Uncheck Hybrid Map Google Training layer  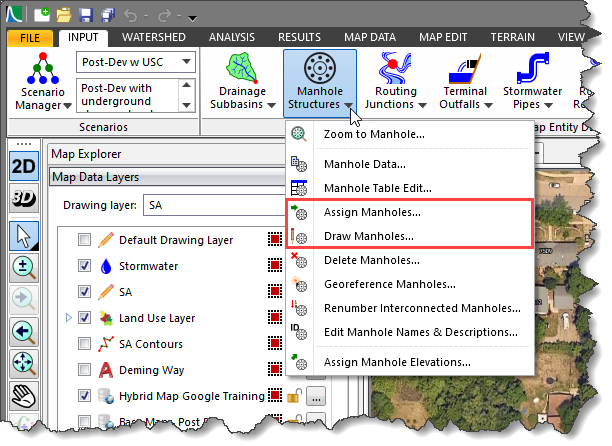pos(84,395)
